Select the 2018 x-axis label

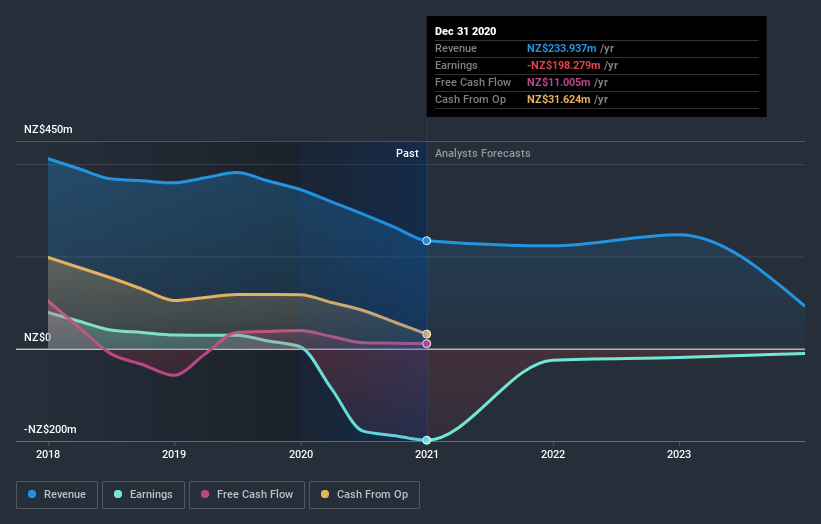point(48,454)
